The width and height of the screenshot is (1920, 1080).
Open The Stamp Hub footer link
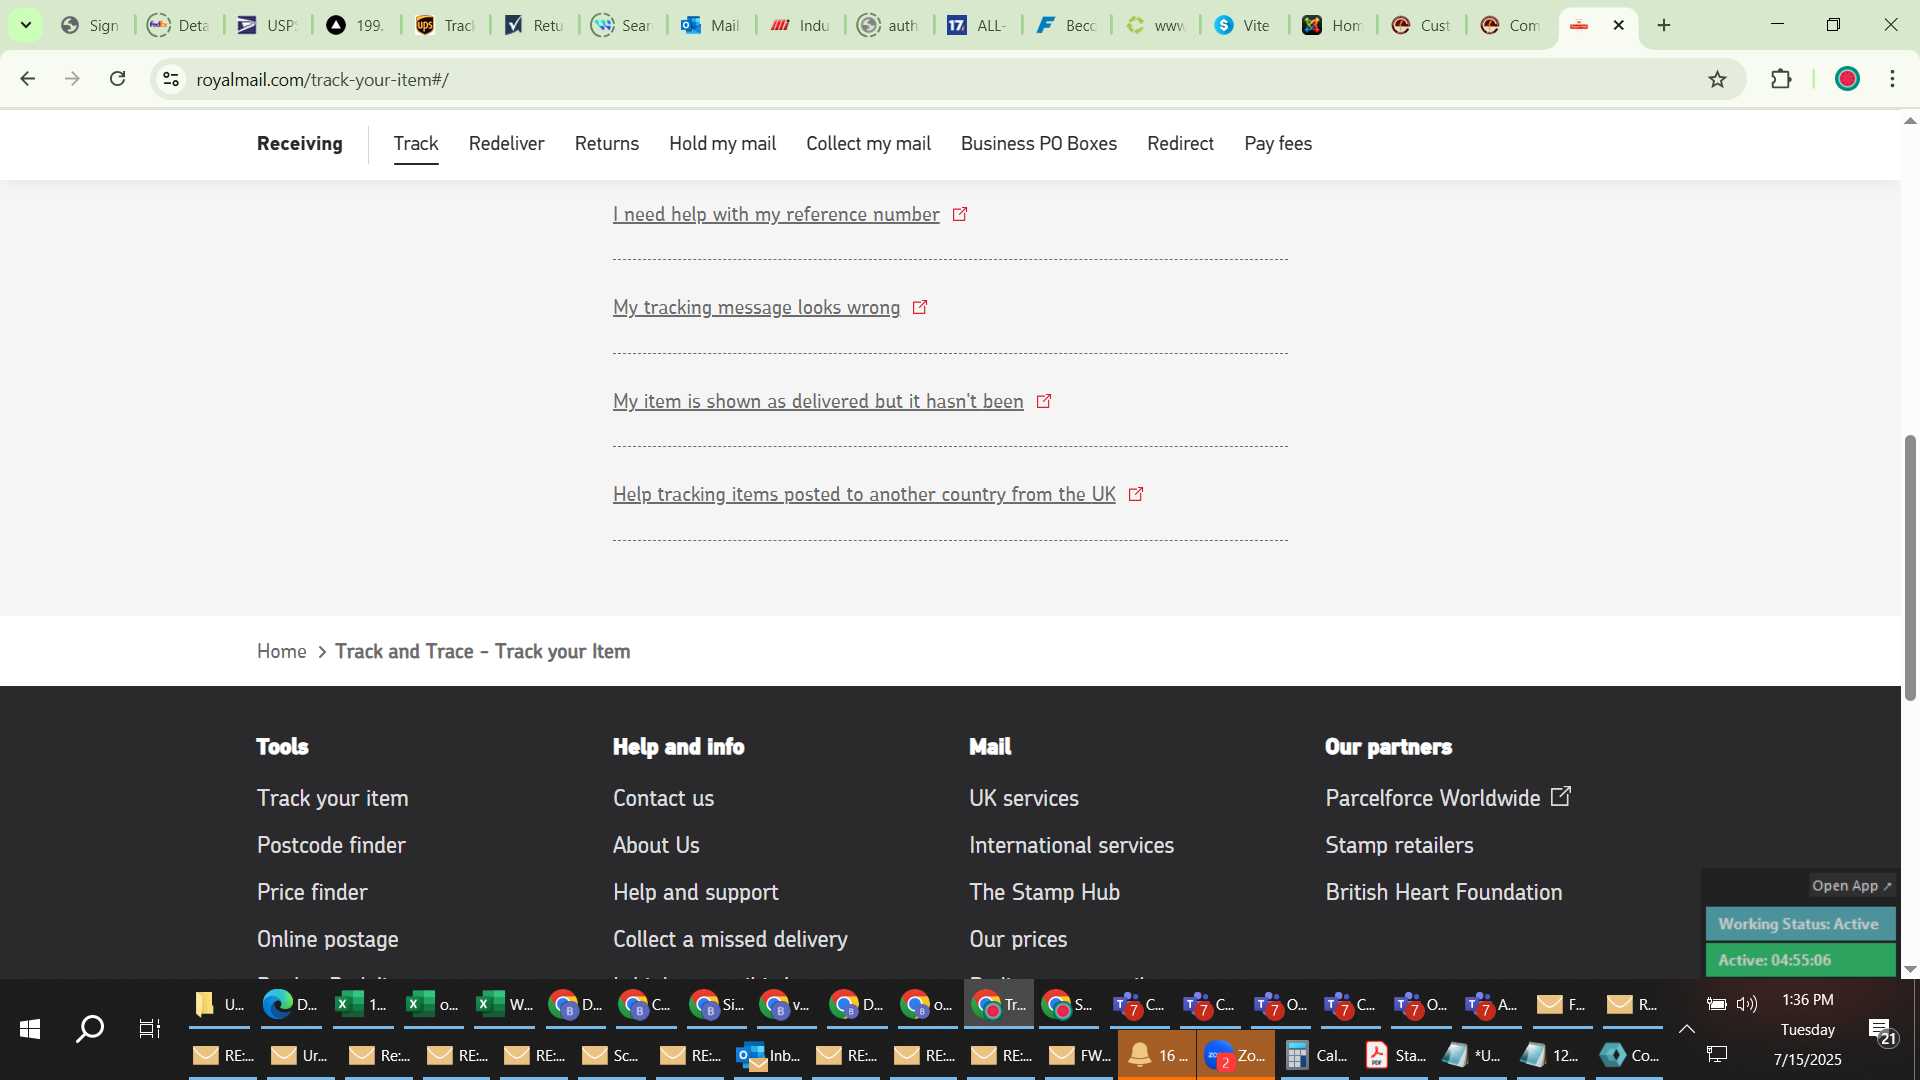(1044, 892)
